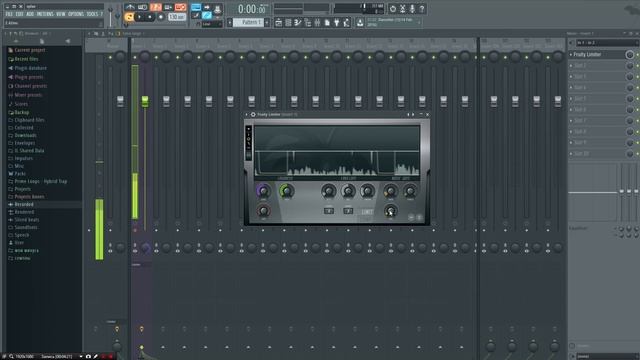Expand the Plugin database folder
The width and height of the screenshot is (640, 360).
30,68
